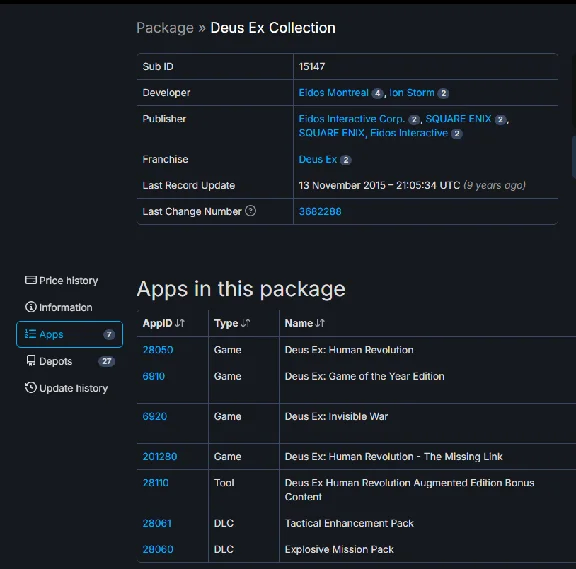Click The Missing Link row name
576x569 pixels.
click(393, 457)
